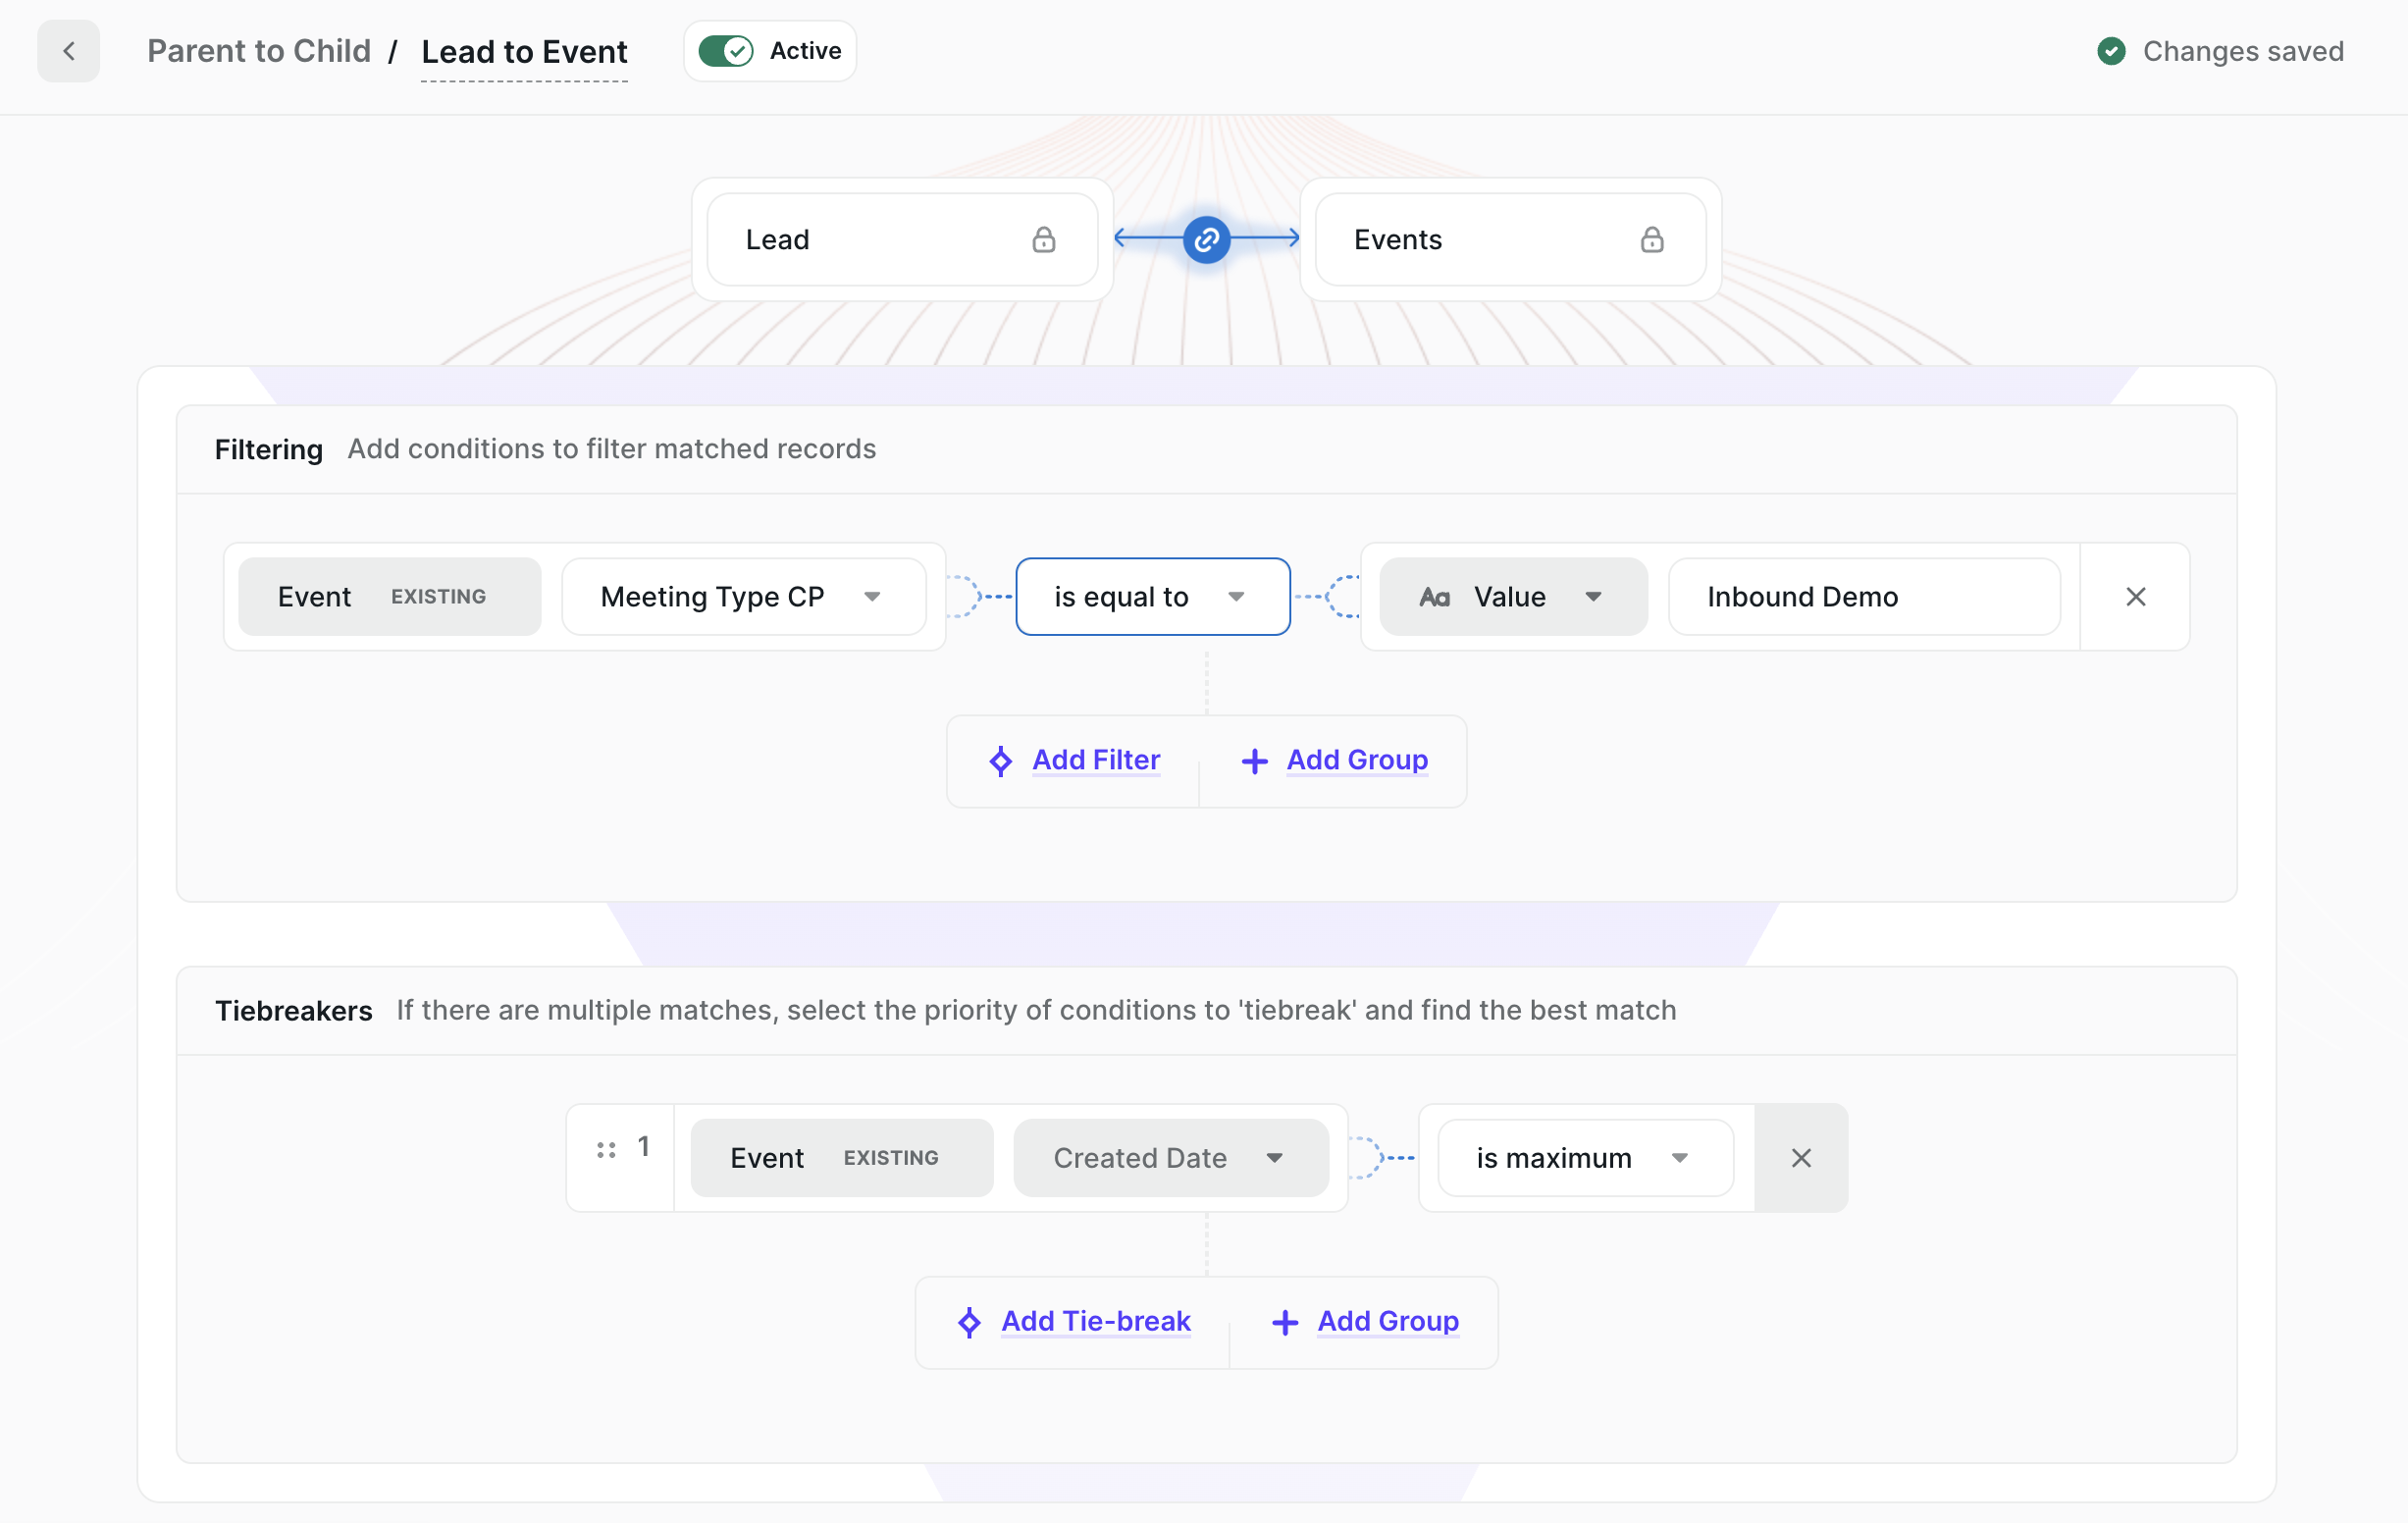The height and width of the screenshot is (1523, 2408).
Task: Remove the Meeting Type CP filter row
Action: click(x=2135, y=597)
